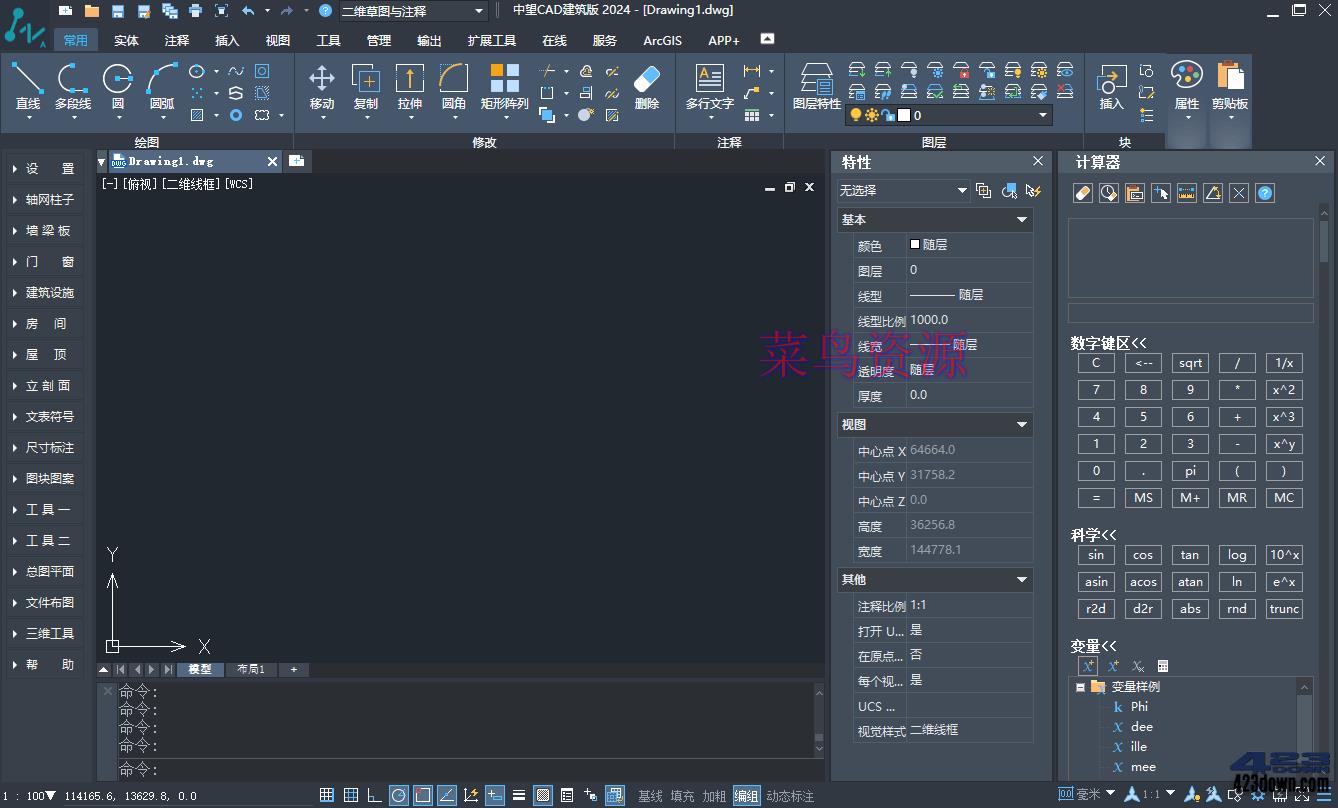1338x808 pixels.
Task: Switch to the 布局1 layout tab
Action: [251, 669]
